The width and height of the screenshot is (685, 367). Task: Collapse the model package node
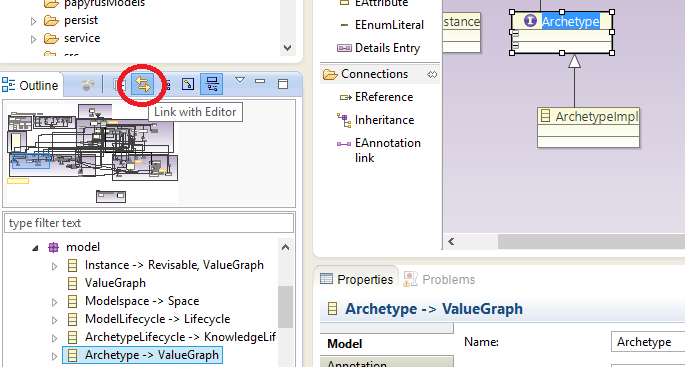click(x=35, y=248)
